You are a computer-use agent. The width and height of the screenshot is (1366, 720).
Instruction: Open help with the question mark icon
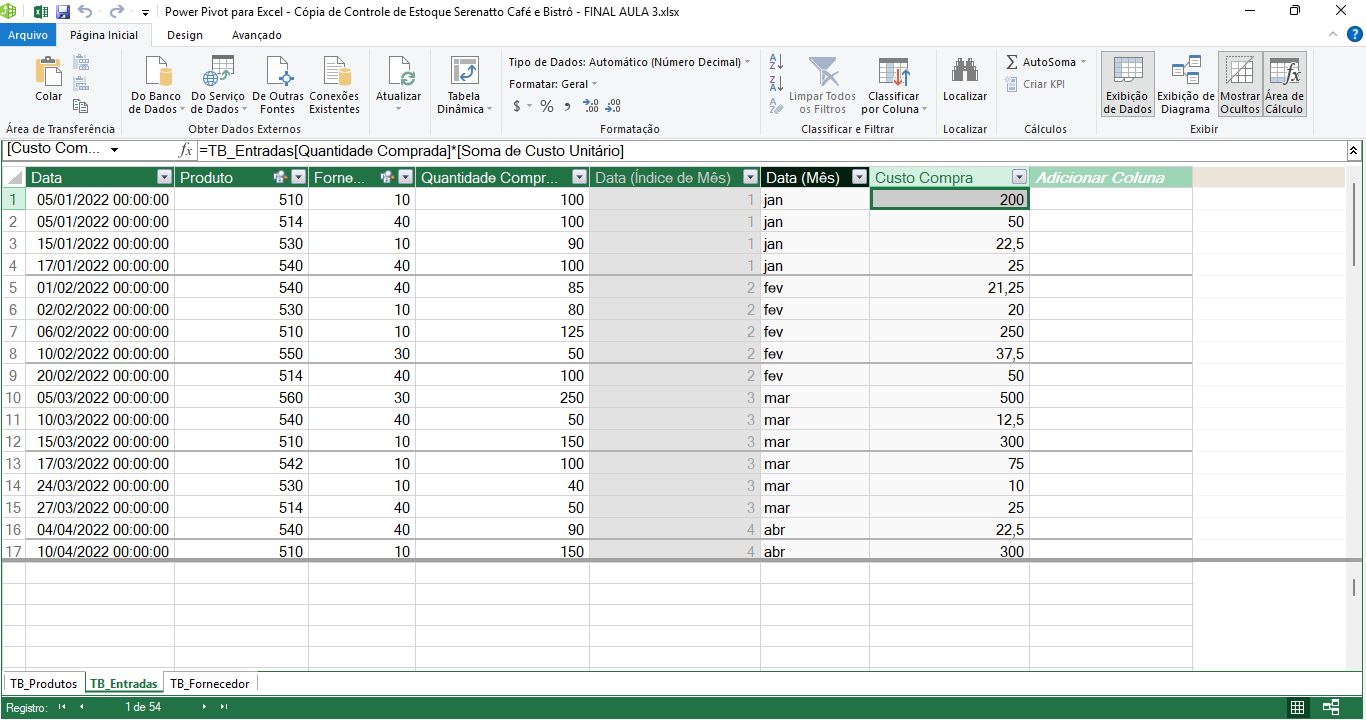tap(1355, 35)
